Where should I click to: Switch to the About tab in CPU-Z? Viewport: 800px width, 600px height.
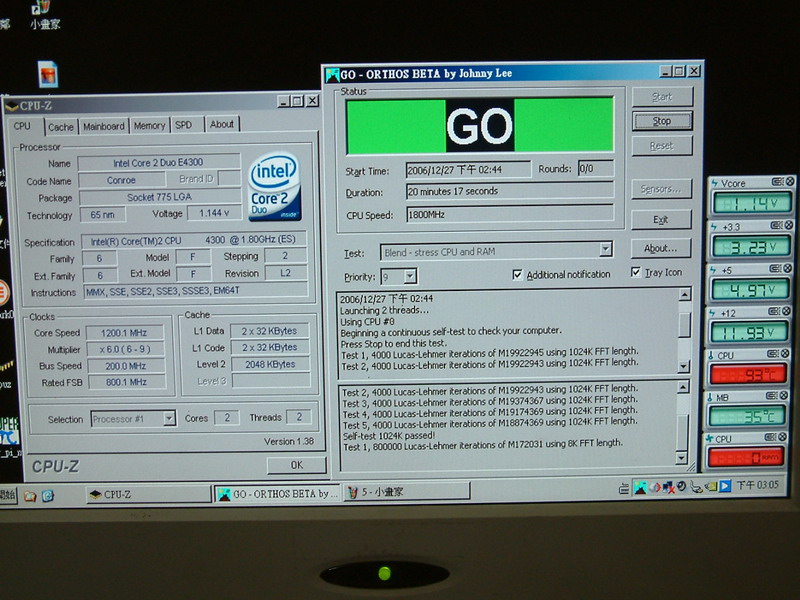[x=221, y=124]
